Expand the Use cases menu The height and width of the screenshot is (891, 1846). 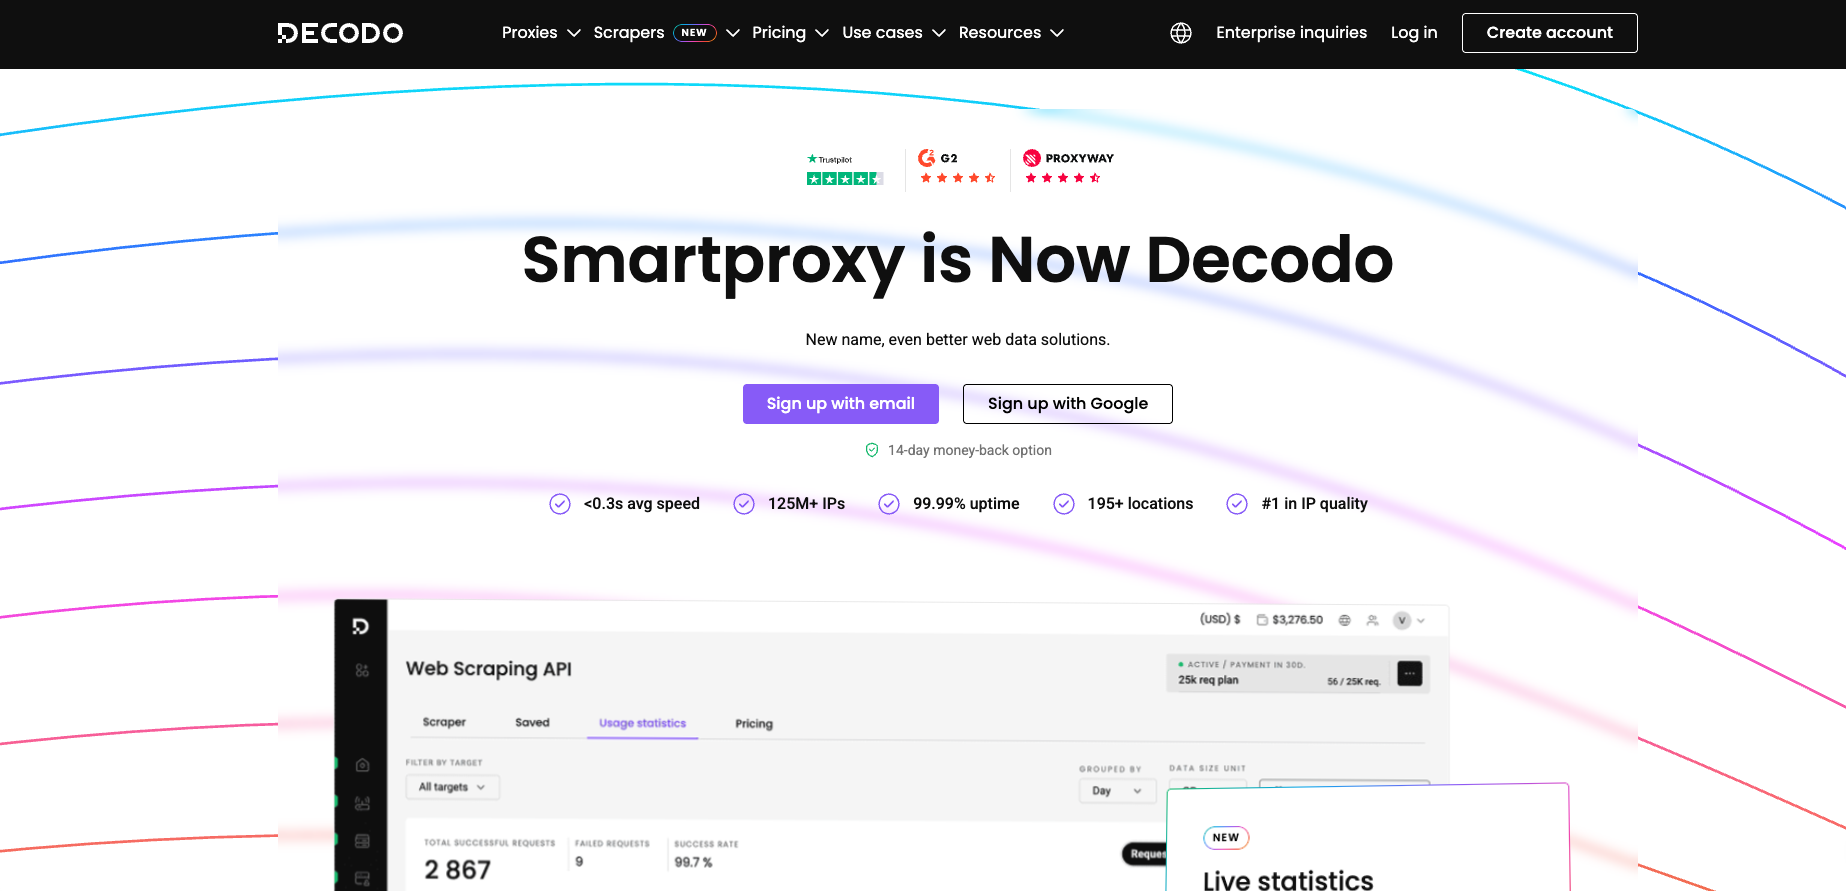tap(894, 33)
